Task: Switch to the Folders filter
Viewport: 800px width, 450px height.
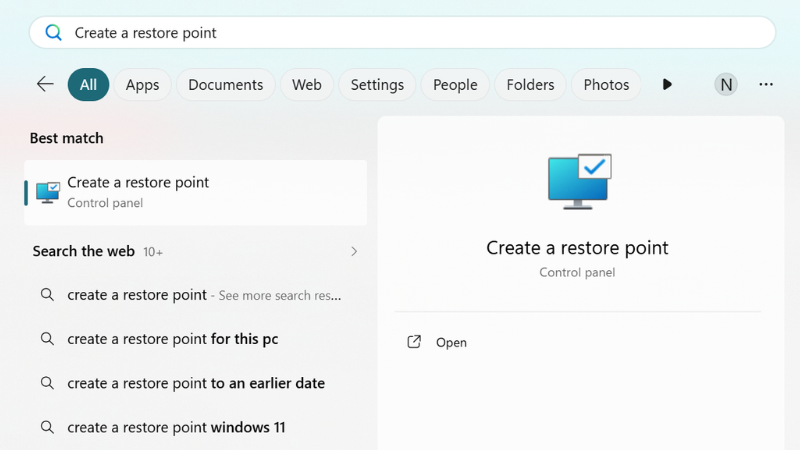Action: (x=530, y=85)
